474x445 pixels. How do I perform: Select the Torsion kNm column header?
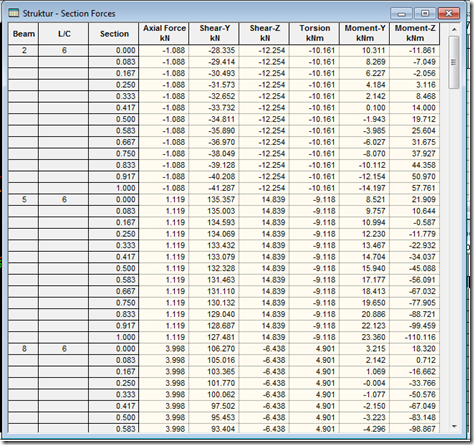point(314,33)
